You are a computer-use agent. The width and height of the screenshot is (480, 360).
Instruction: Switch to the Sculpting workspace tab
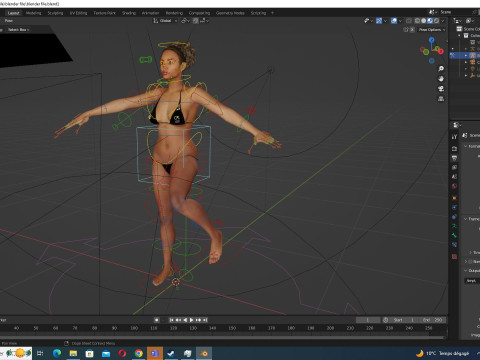[x=55, y=13]
